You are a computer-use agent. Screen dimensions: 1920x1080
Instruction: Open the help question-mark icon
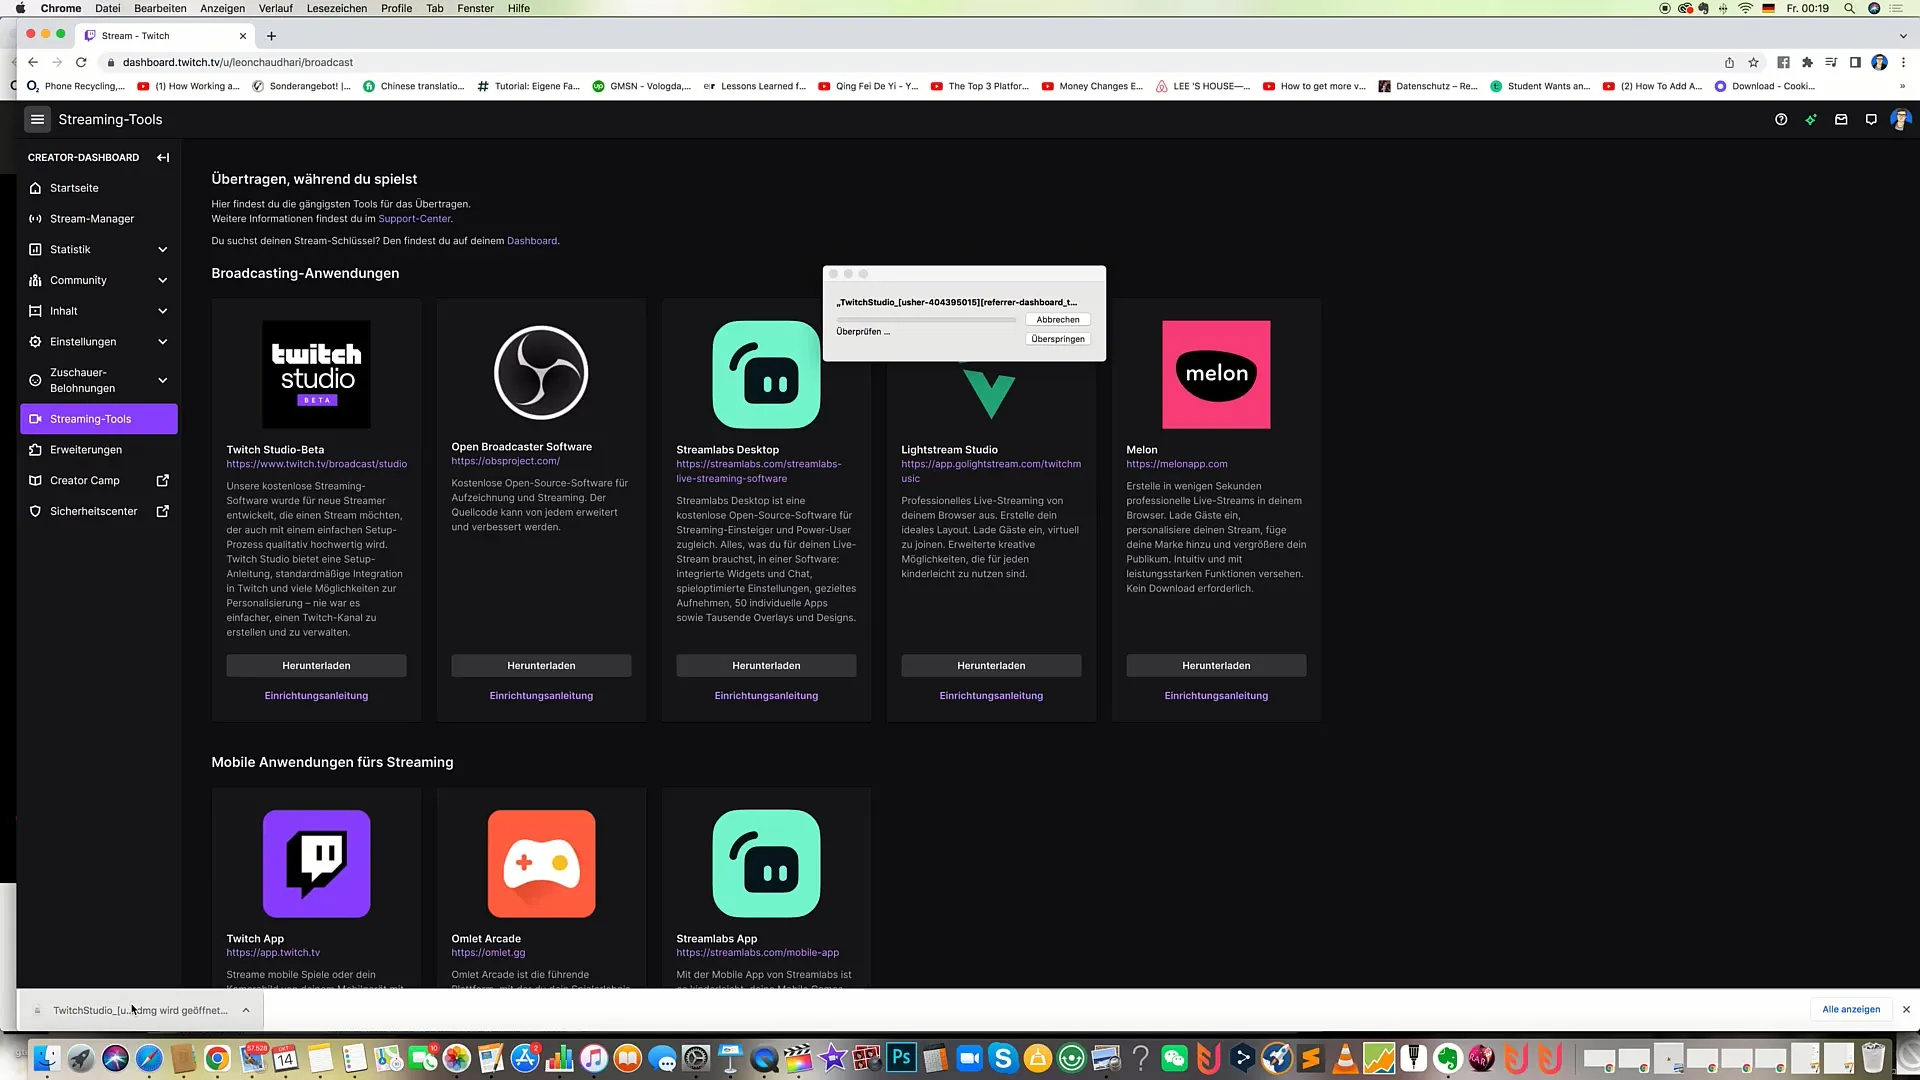click(x=1781, y=119)
